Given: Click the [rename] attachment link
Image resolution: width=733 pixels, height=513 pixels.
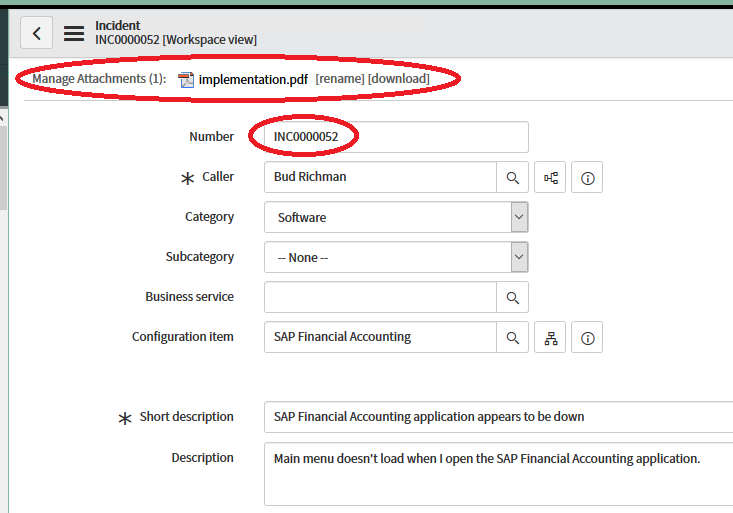Looking at the screenshot, I should tap(340, 79).
